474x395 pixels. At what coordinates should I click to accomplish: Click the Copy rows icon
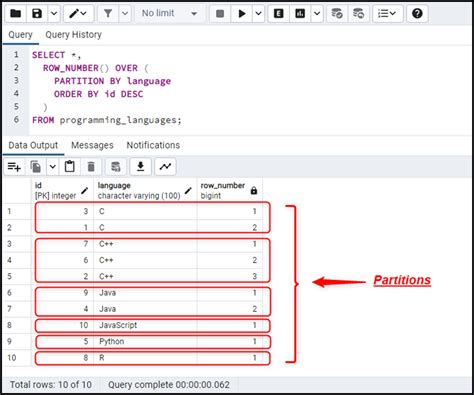click(x=36, y=166)
